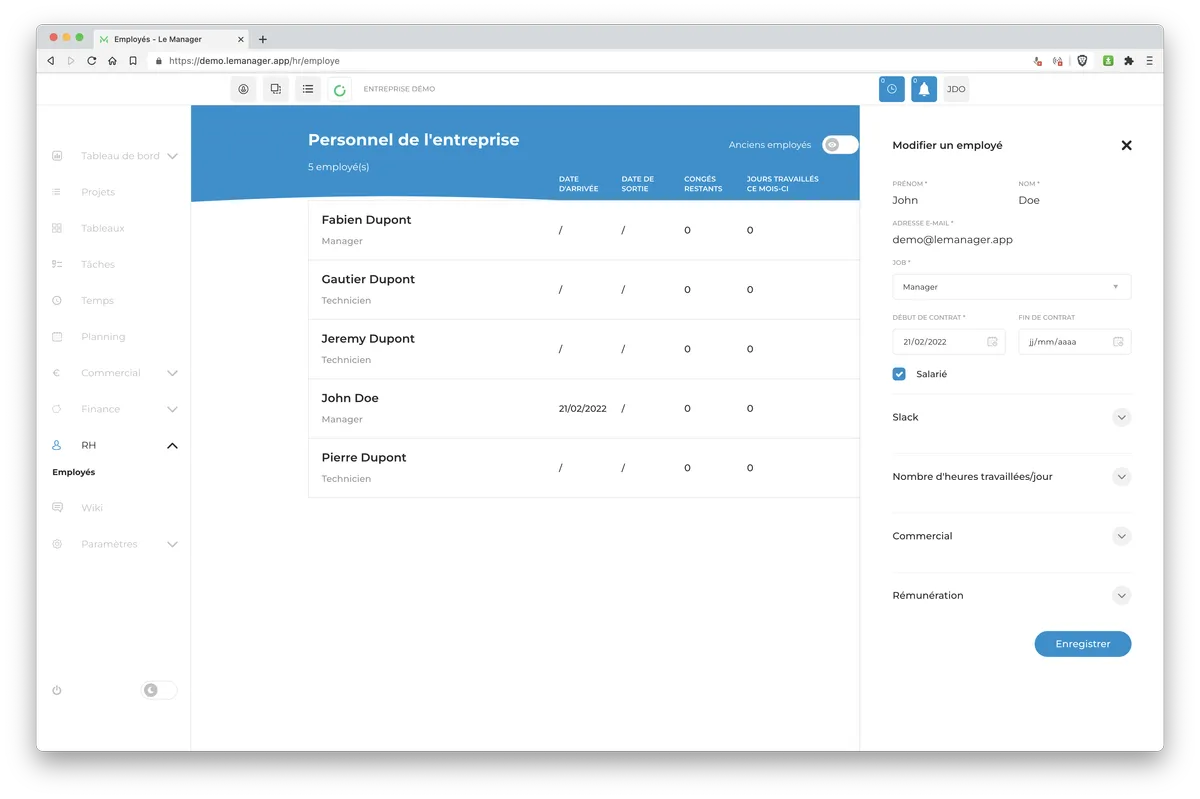The width and height of the screenshot is (1200, 799).
Task: Open the Début de contrat calendar icon
Action: click(x=992, y=342)
